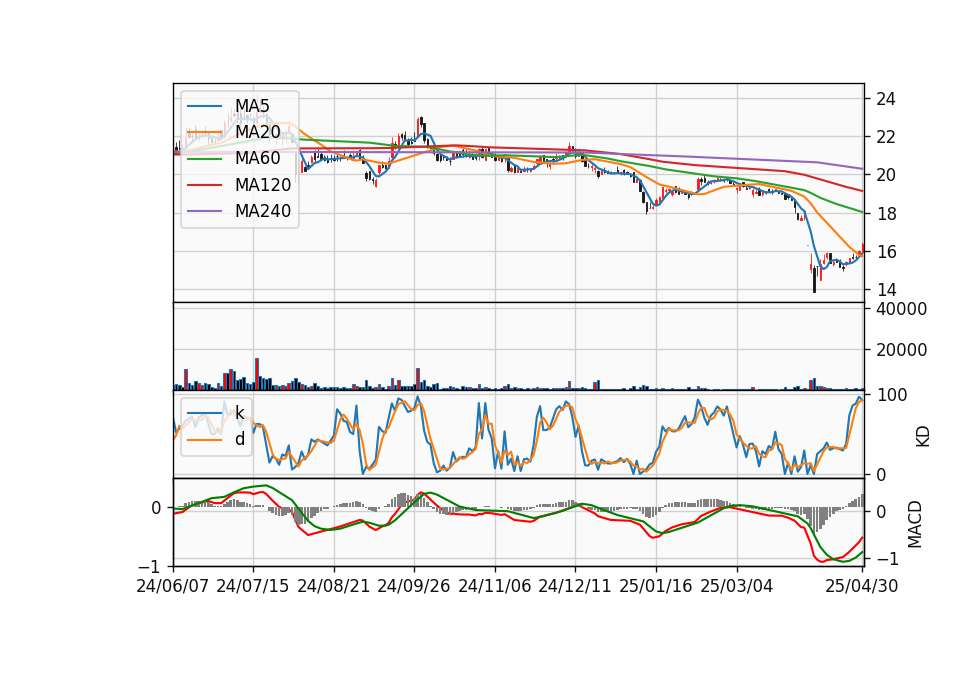Image resolution: width=960 pixels, height=690 pixels.
Task: Click the volume axis value 40000
Action: [901, 309]
